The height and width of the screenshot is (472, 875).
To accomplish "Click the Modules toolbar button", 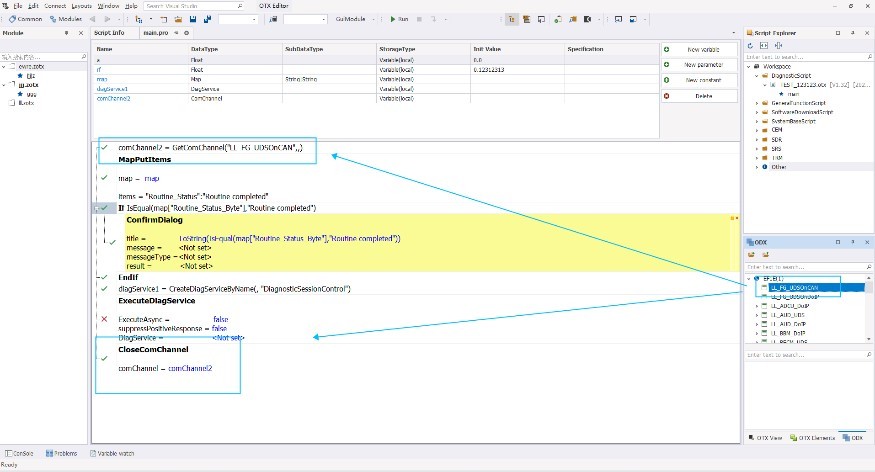I will point(66,19).
